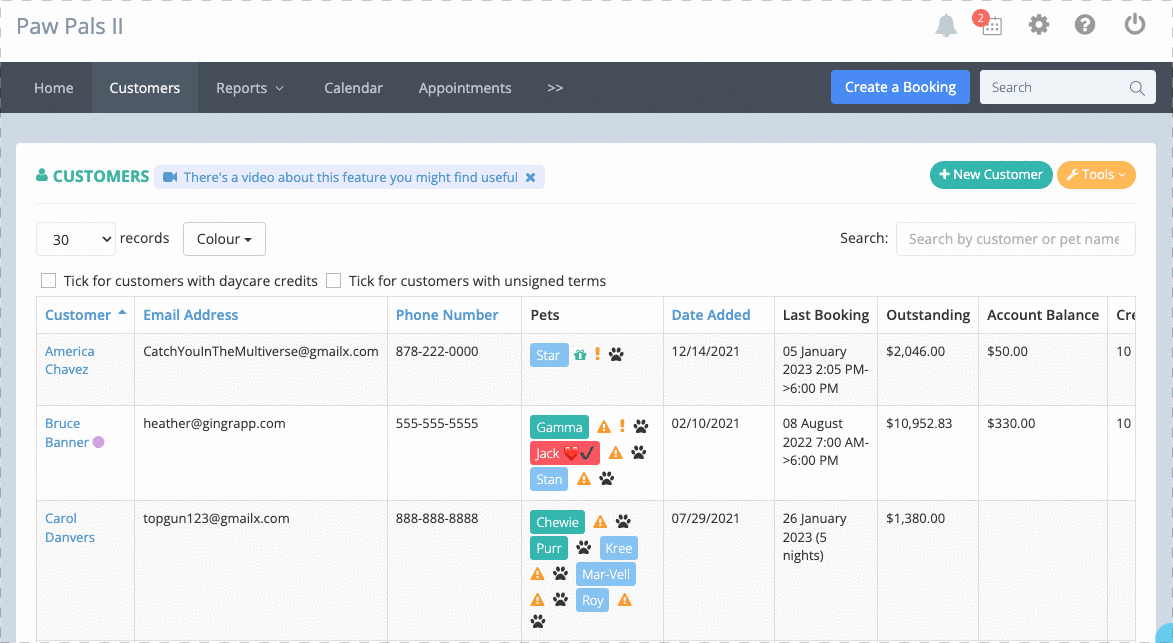Screen dimensions: 1173x643
Task: Expand the Reports menu
Action: (x=250, y=87)
